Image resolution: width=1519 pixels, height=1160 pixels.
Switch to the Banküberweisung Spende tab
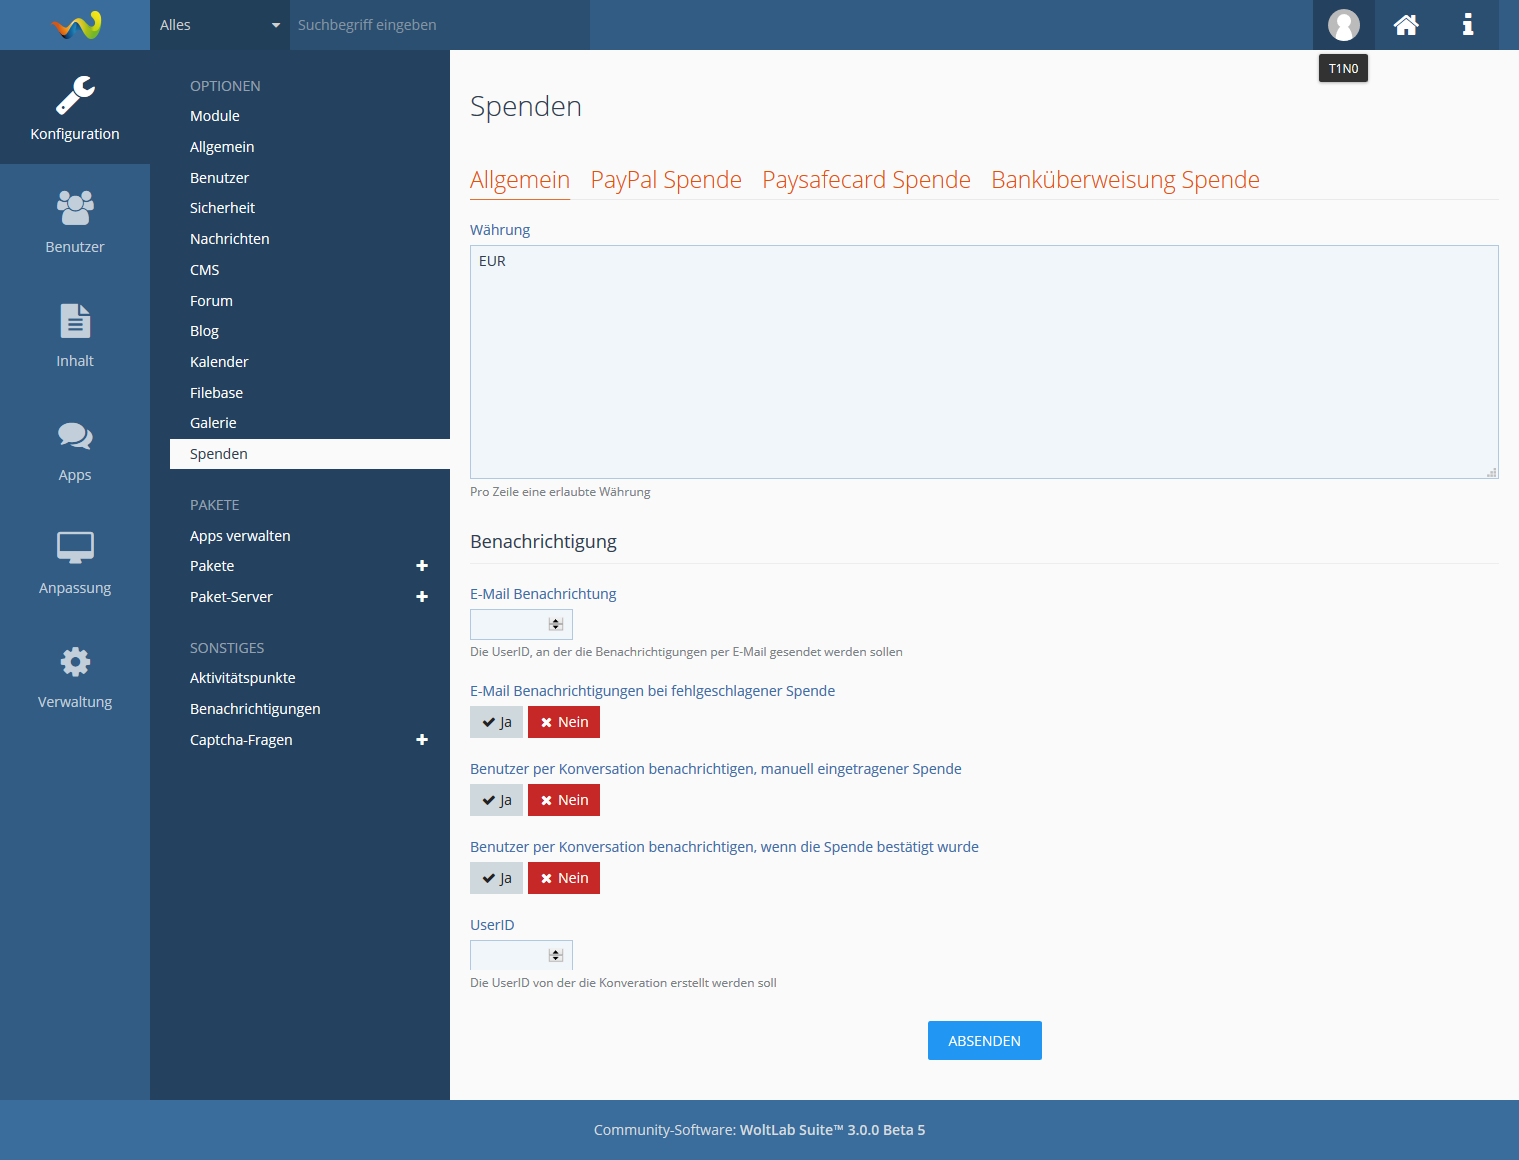tap(1125, 180)
